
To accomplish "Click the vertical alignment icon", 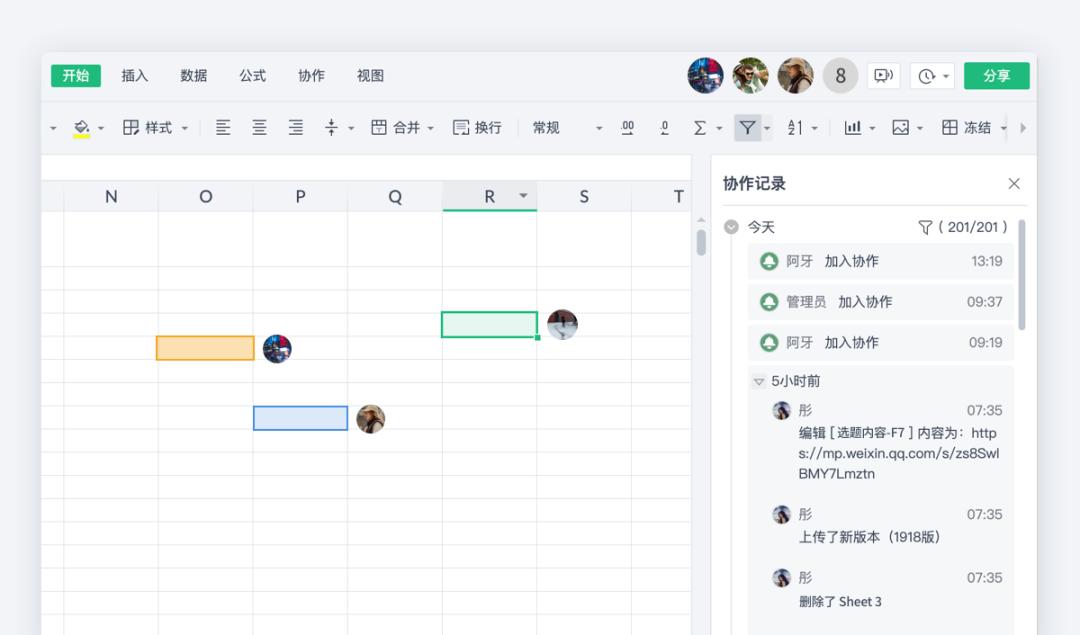I will click(x=331, y=127).
